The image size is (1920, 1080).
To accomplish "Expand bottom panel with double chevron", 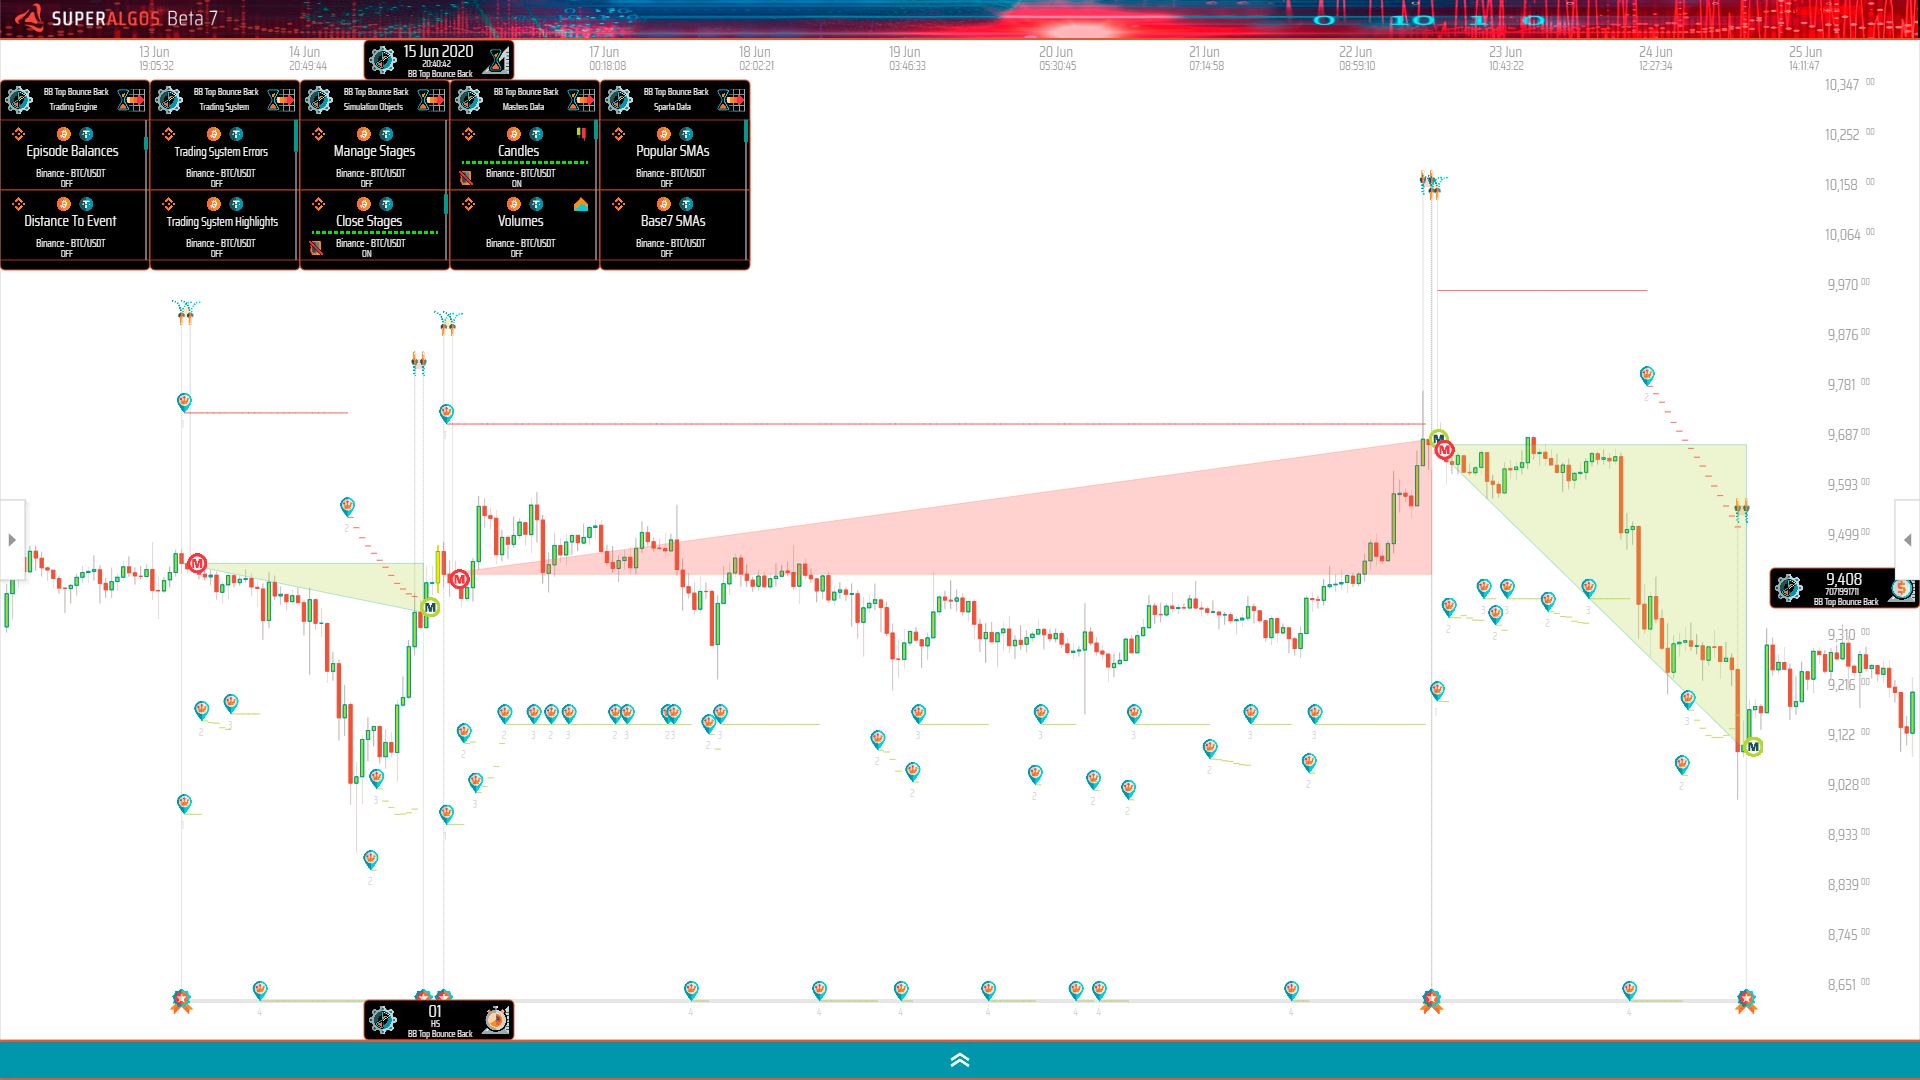I will click(960, 1060).
